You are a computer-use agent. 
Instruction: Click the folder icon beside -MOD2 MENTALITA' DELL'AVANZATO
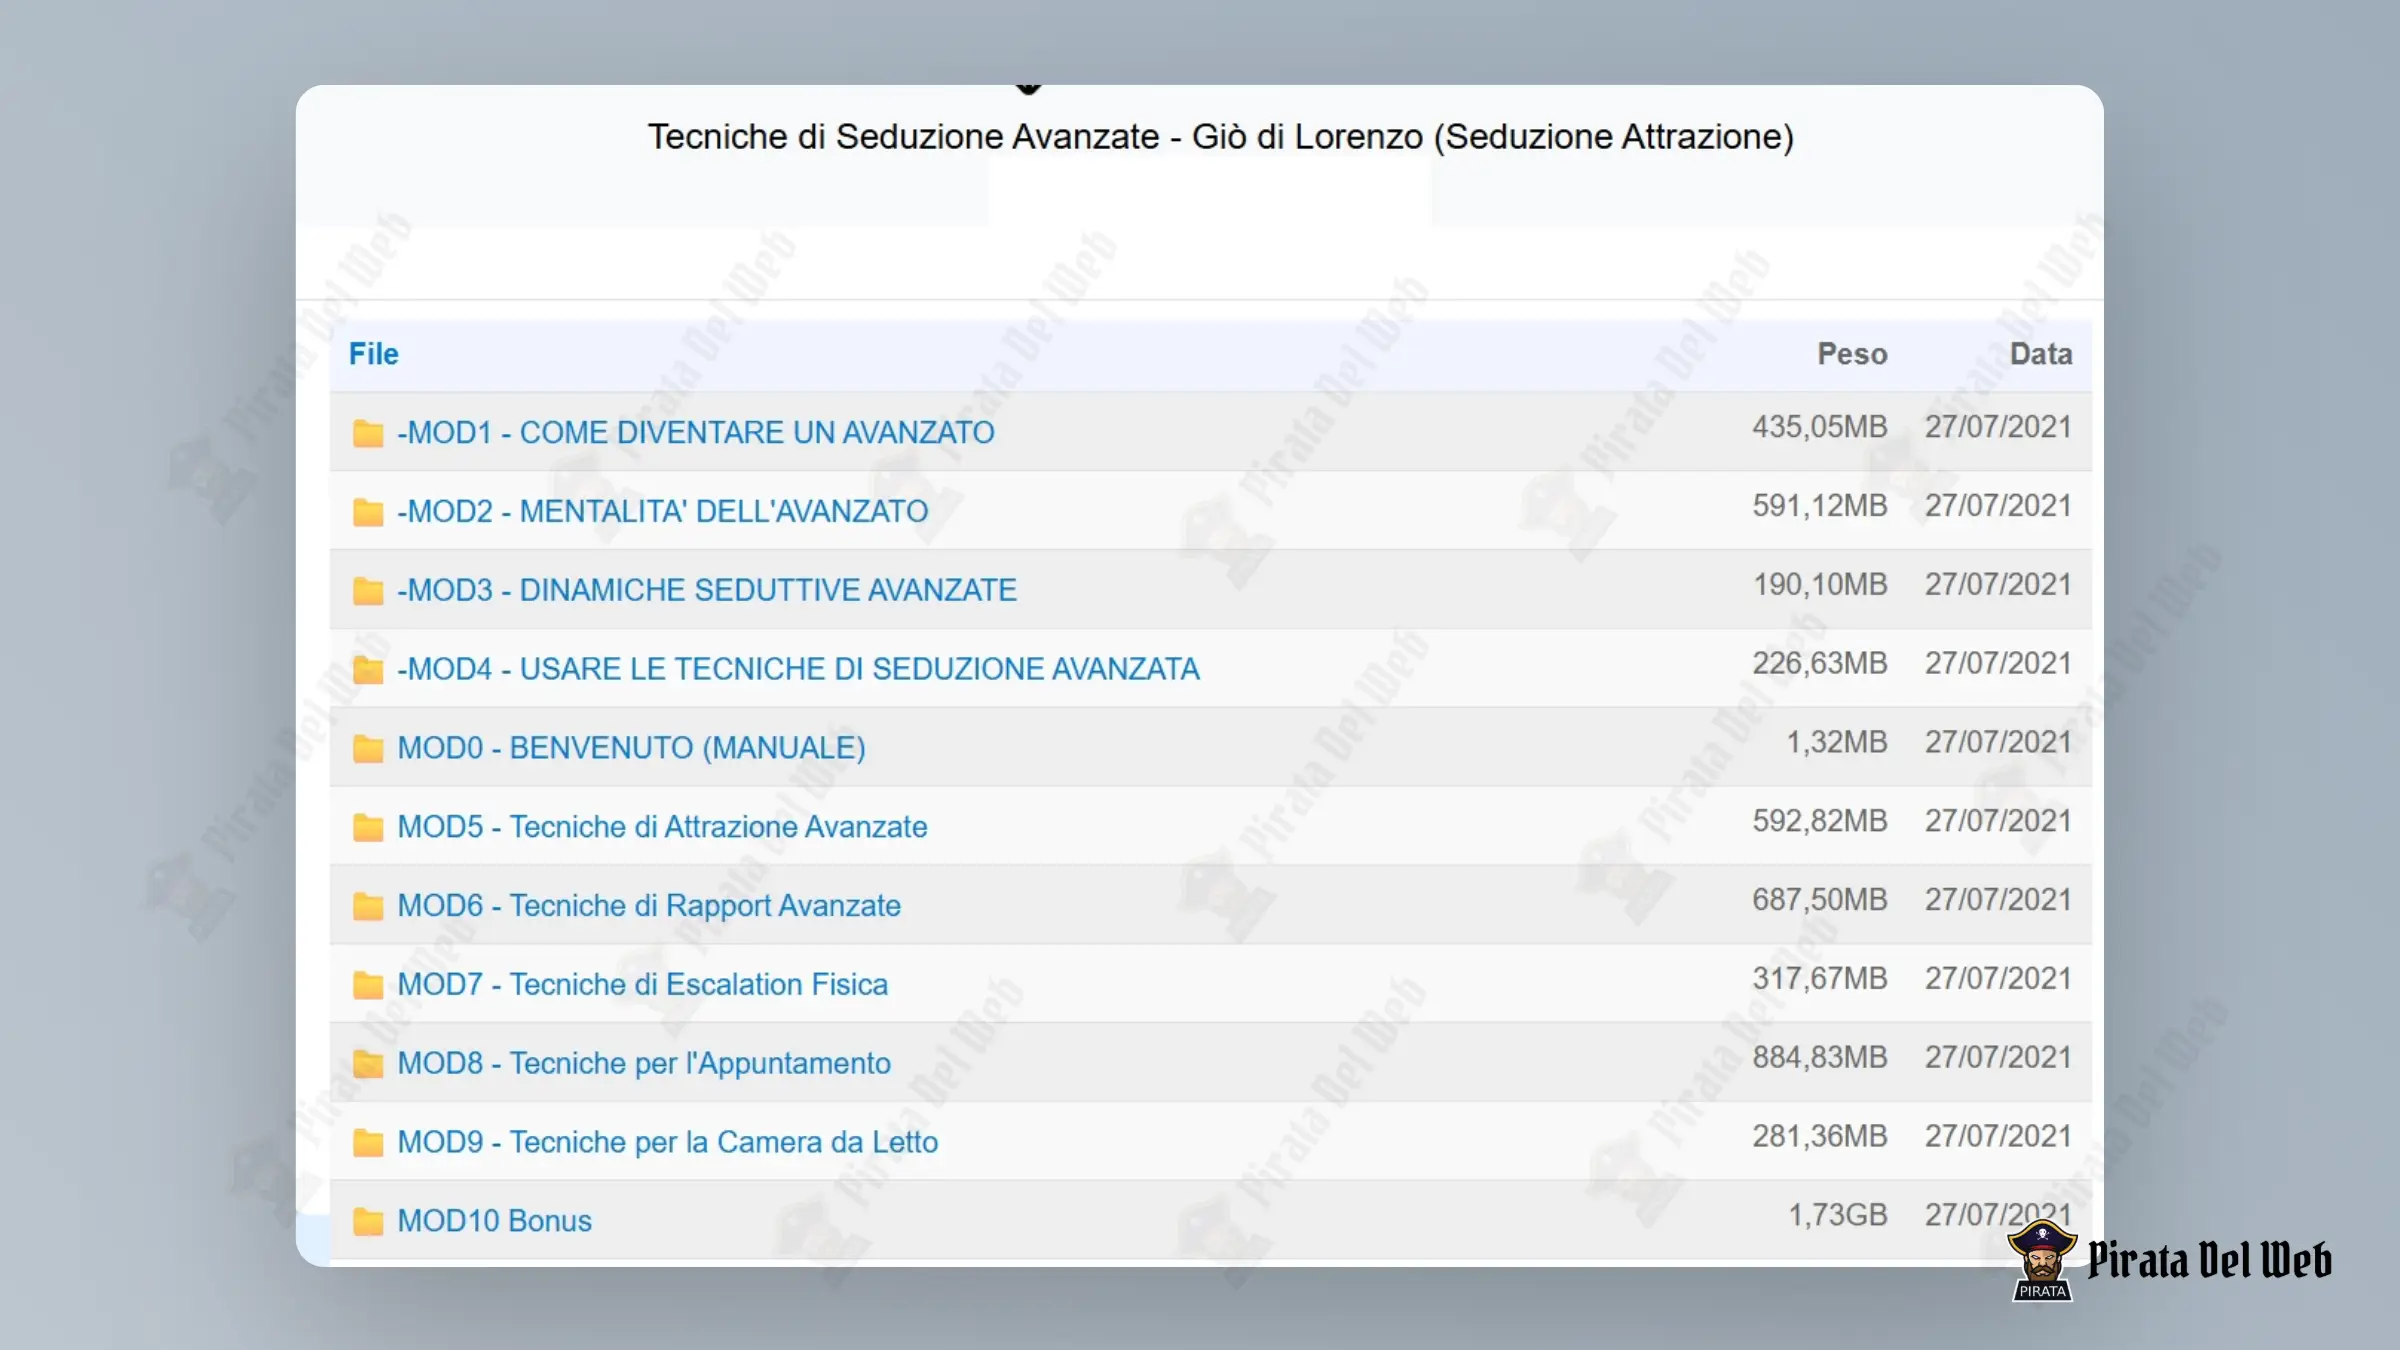pyautogui.click(x=368, y=512)
